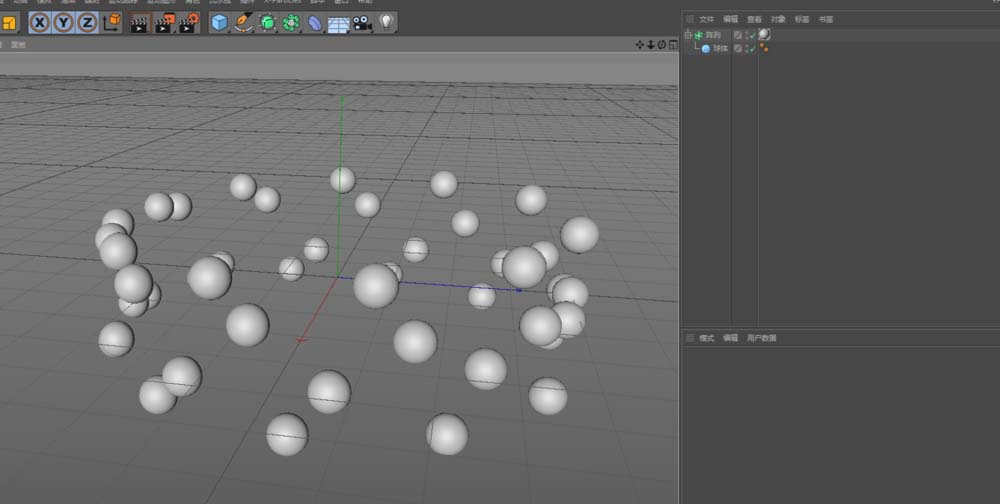This screenshot has width=1000, height=504.
Task: Open the 用户数据 menu in attributes panel
Action: (x=761, y=338)
